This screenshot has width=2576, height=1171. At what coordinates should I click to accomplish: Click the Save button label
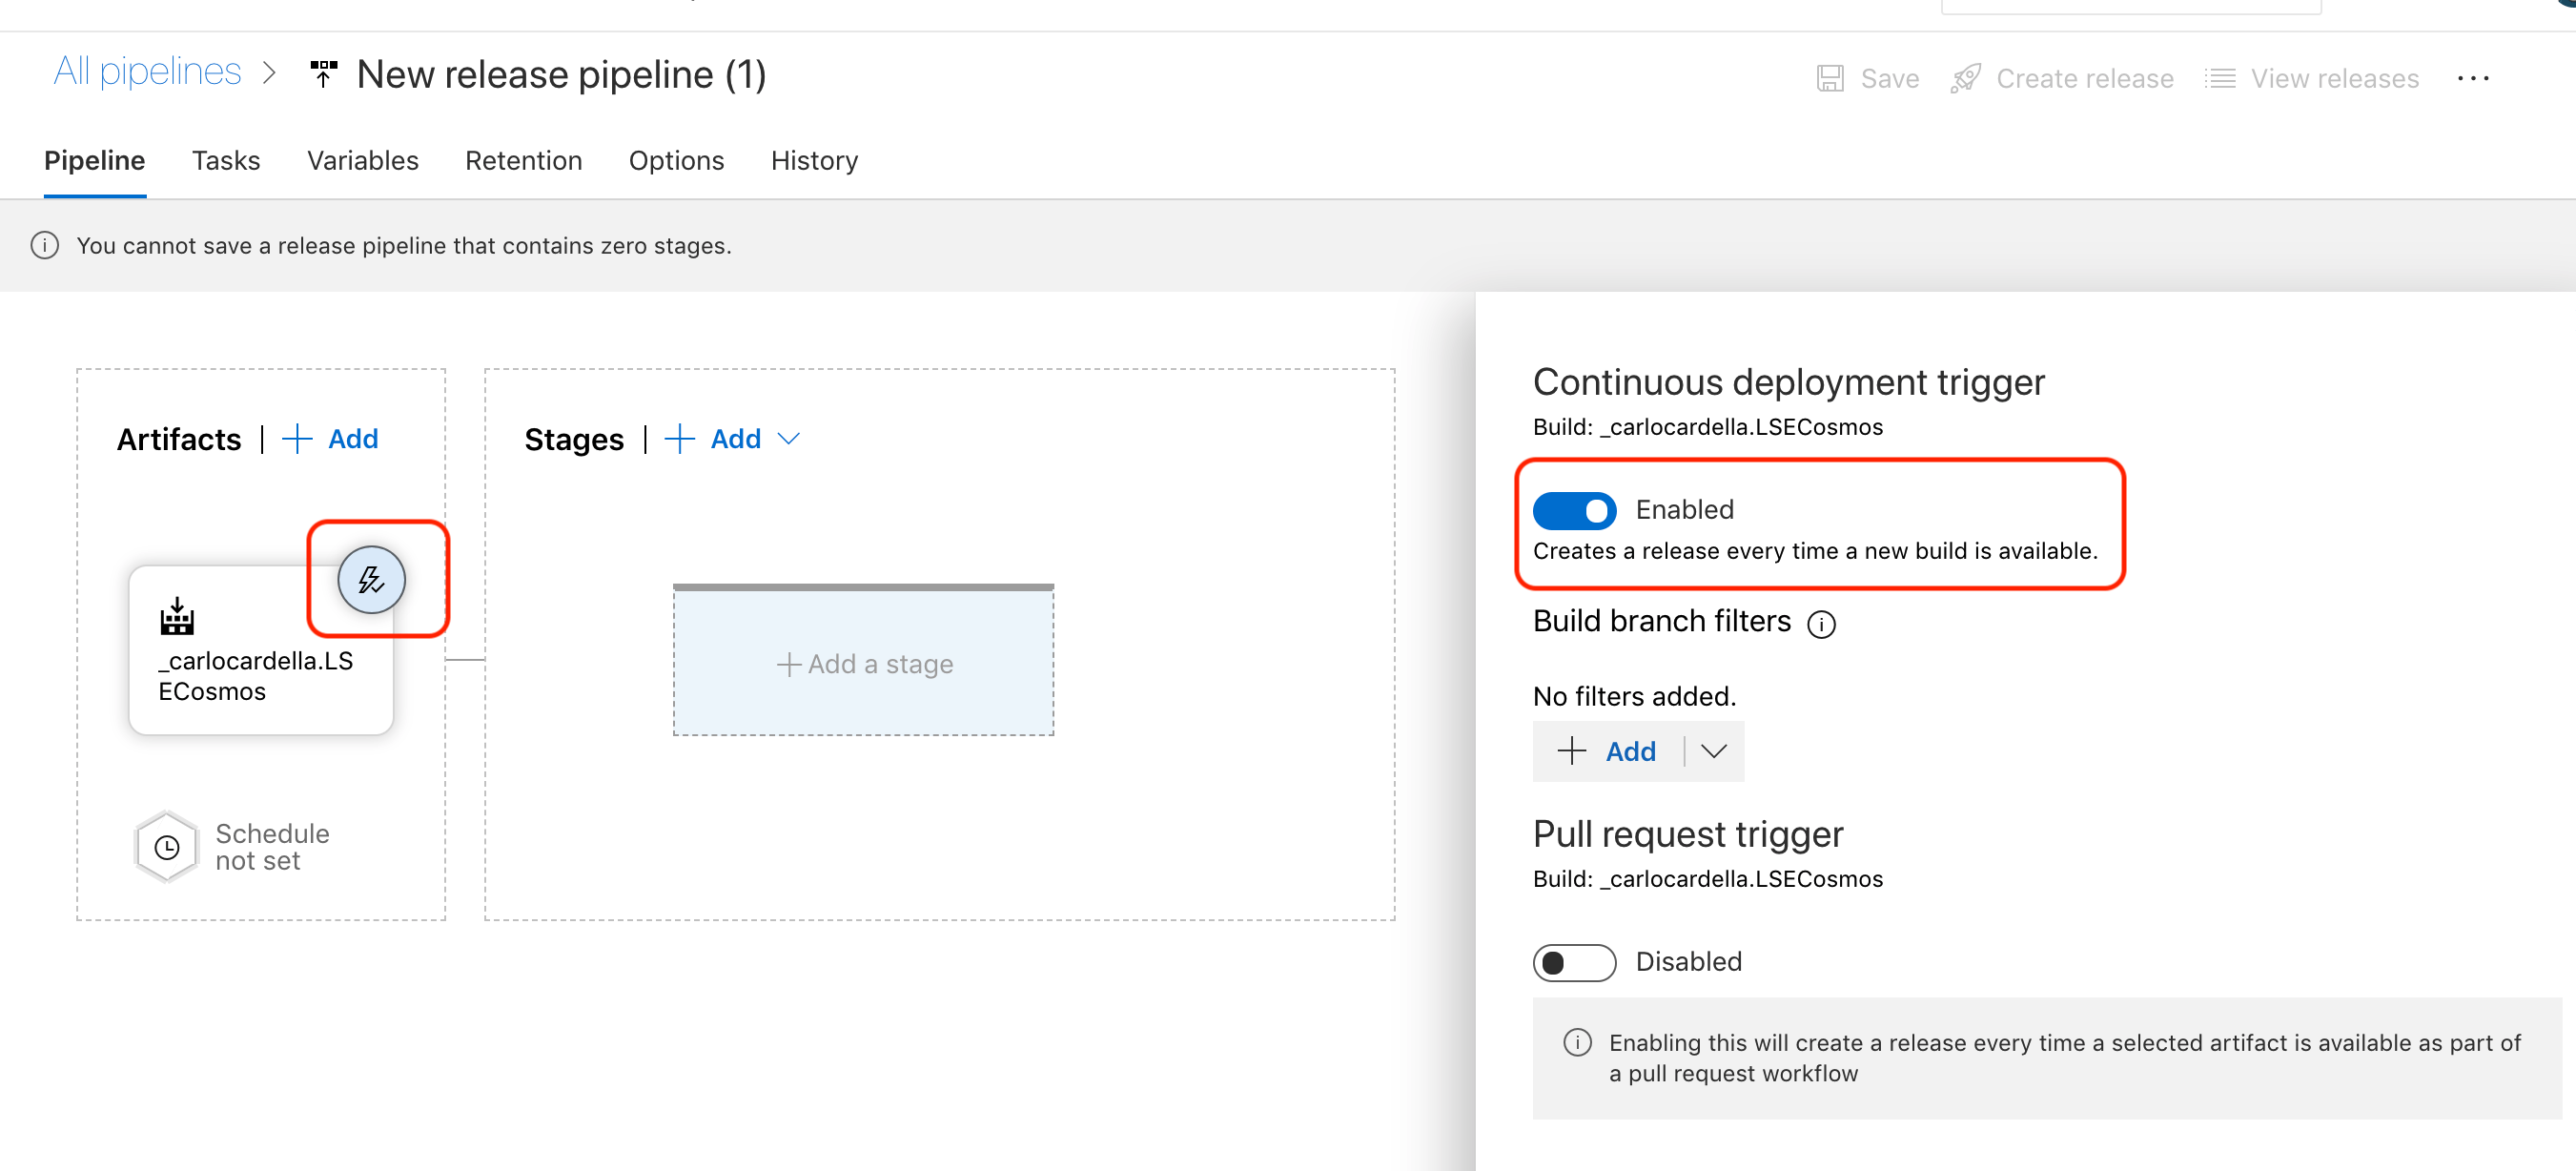pyautogui.click(x=1890, y=78)
